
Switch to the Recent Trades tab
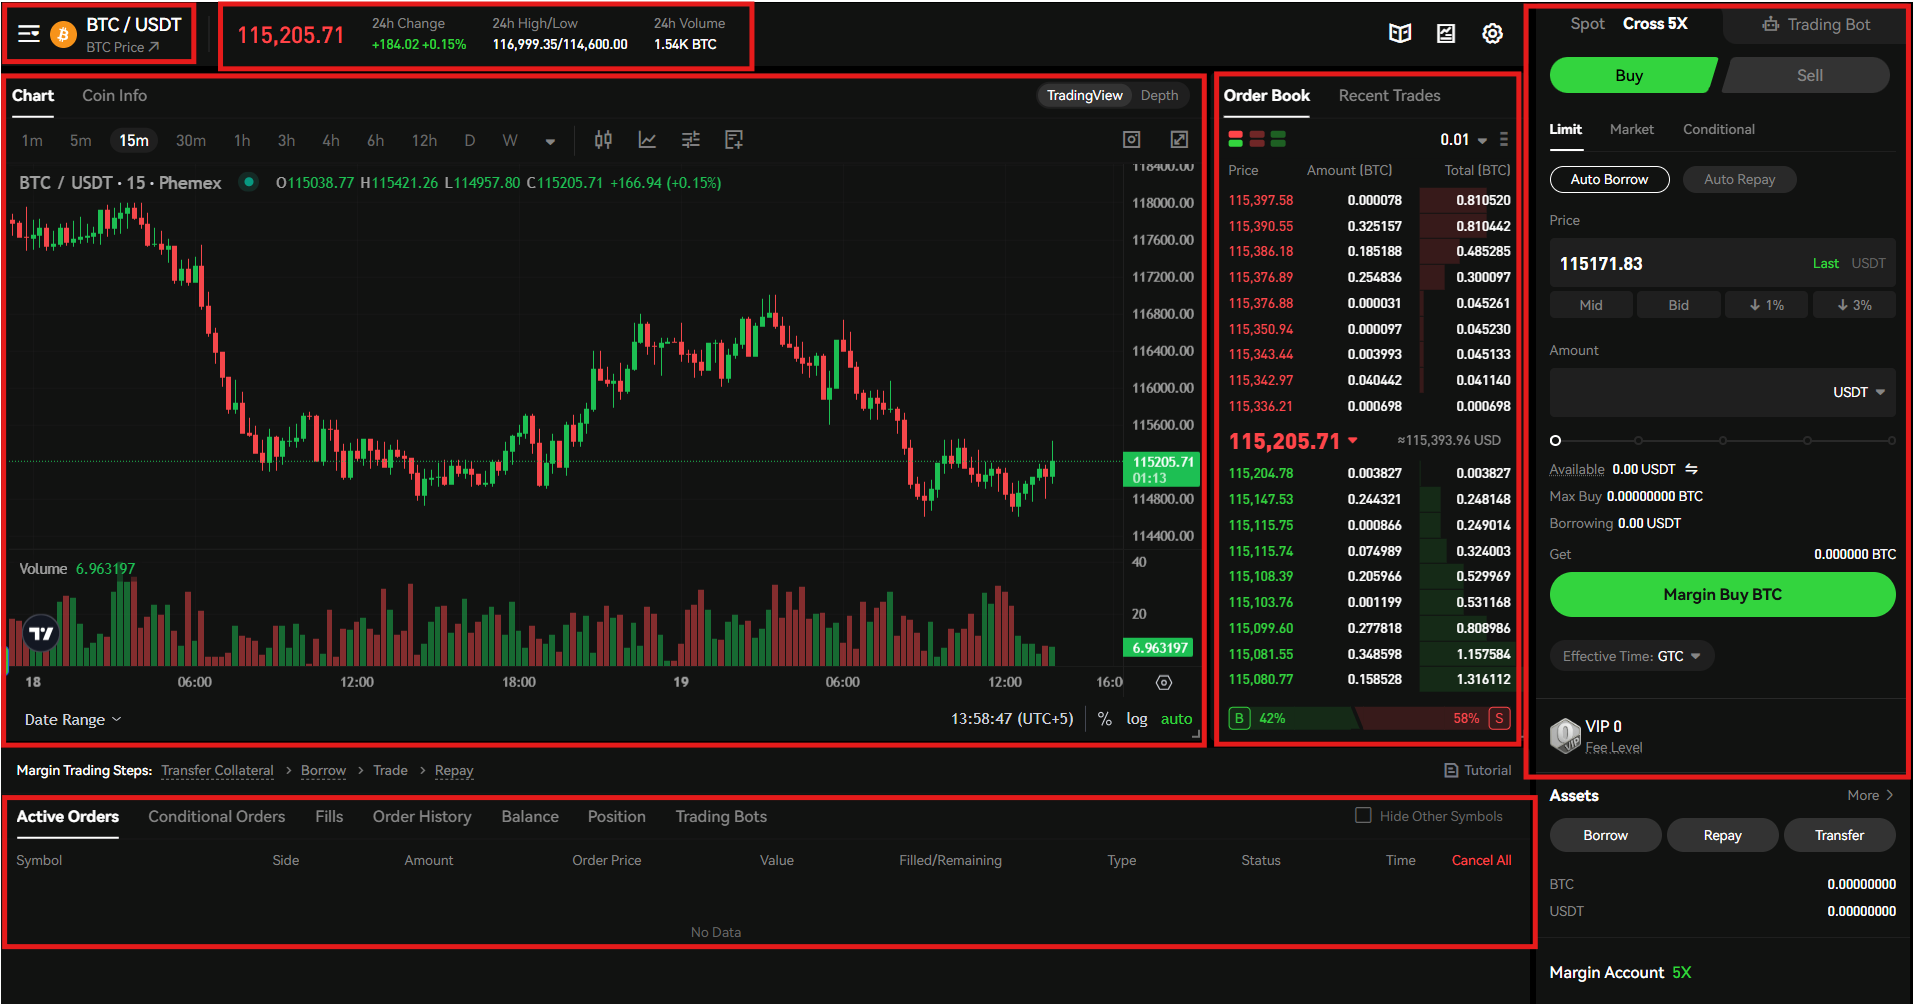(1389, 95)
